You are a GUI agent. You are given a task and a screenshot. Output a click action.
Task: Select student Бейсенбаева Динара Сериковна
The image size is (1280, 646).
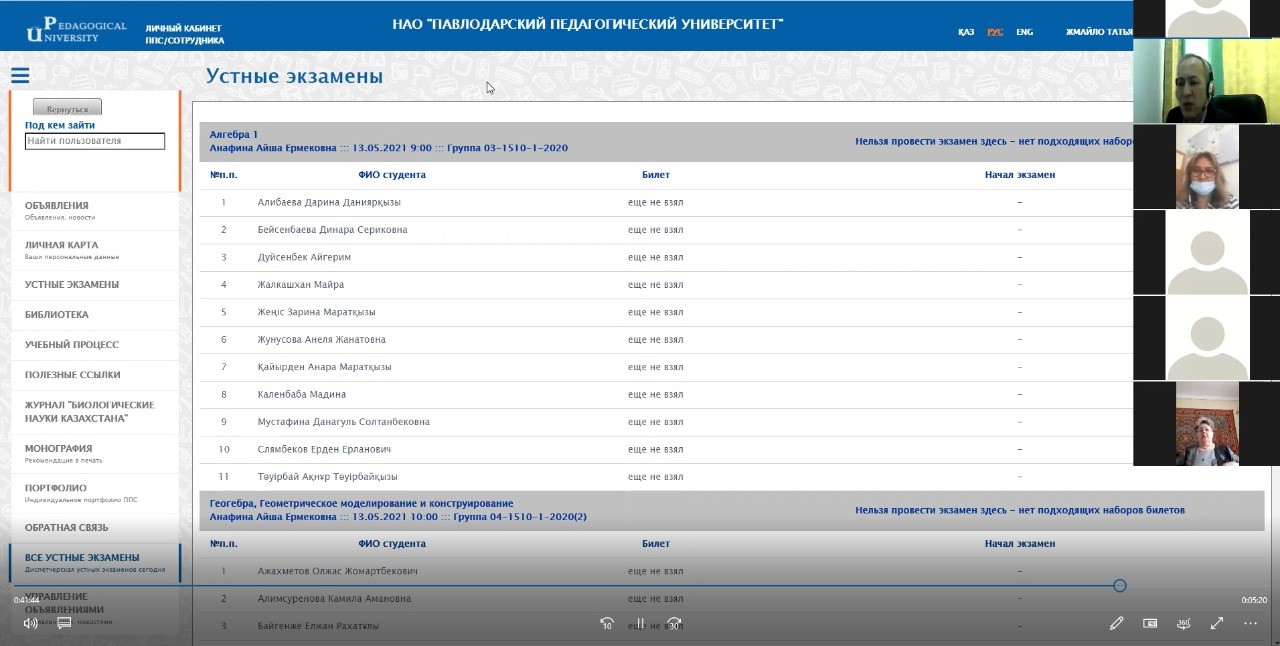click(x=332, y=230)
